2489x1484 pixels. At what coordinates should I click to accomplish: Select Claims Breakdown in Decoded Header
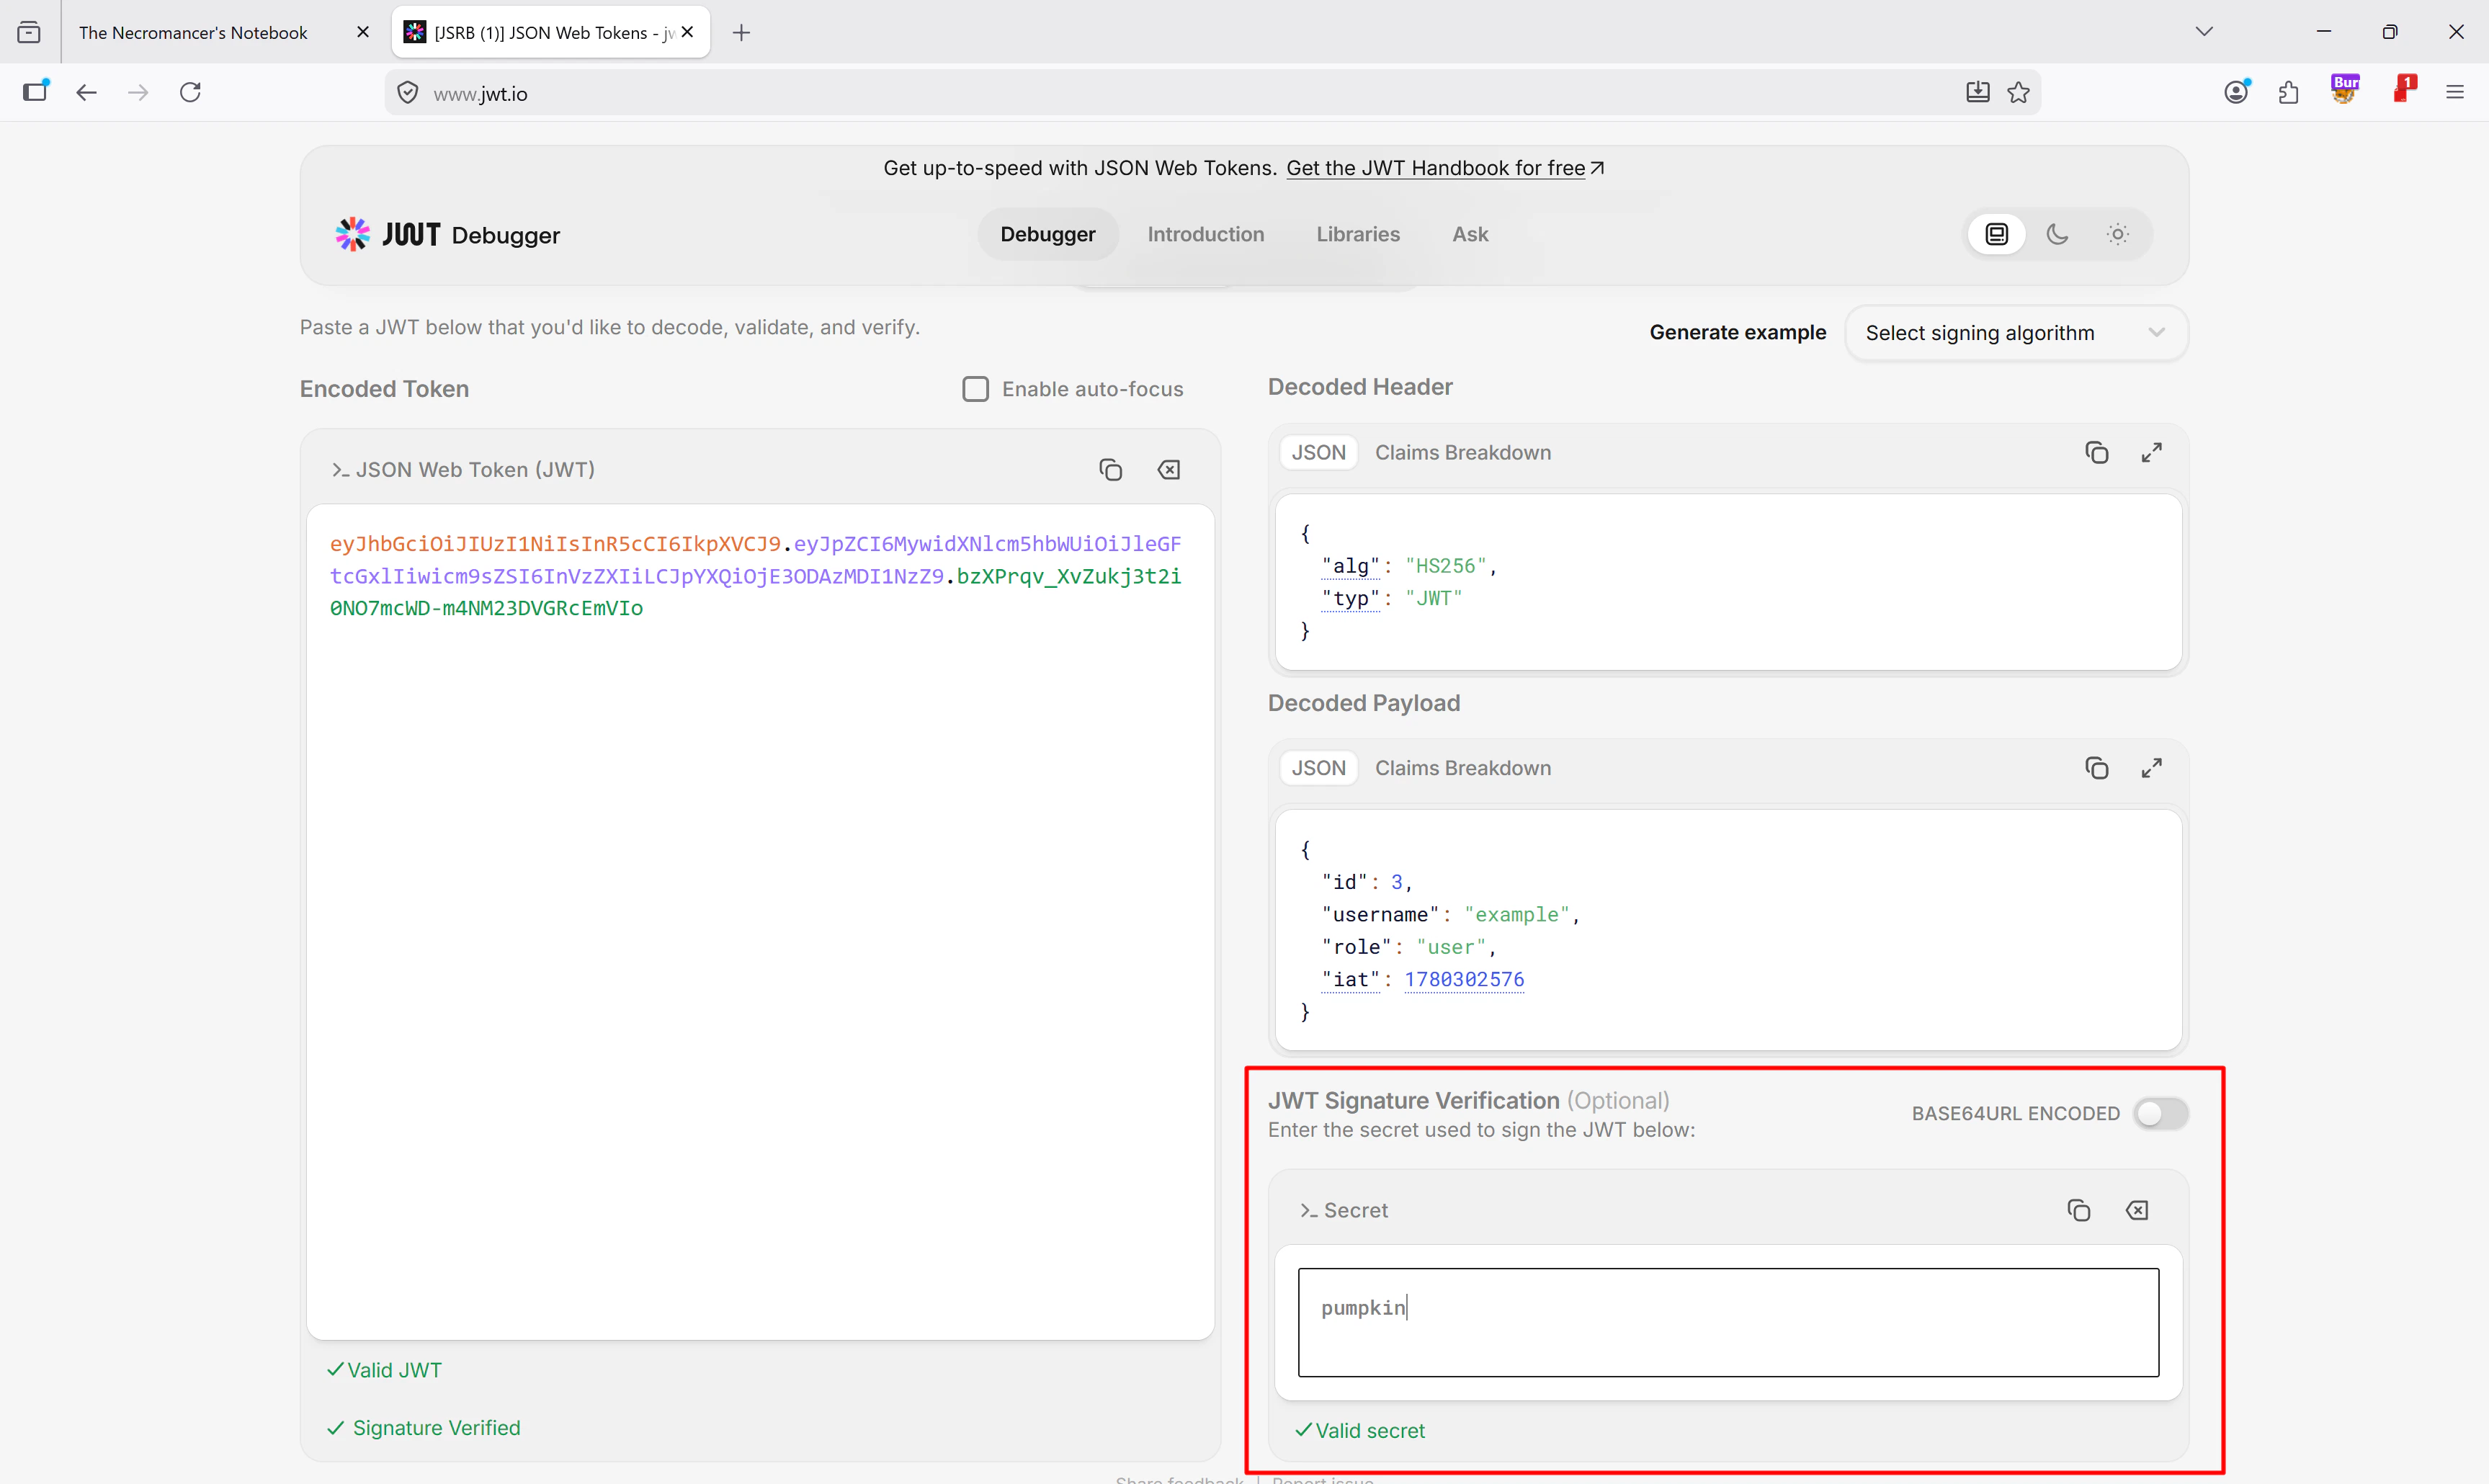point(1462,452)
